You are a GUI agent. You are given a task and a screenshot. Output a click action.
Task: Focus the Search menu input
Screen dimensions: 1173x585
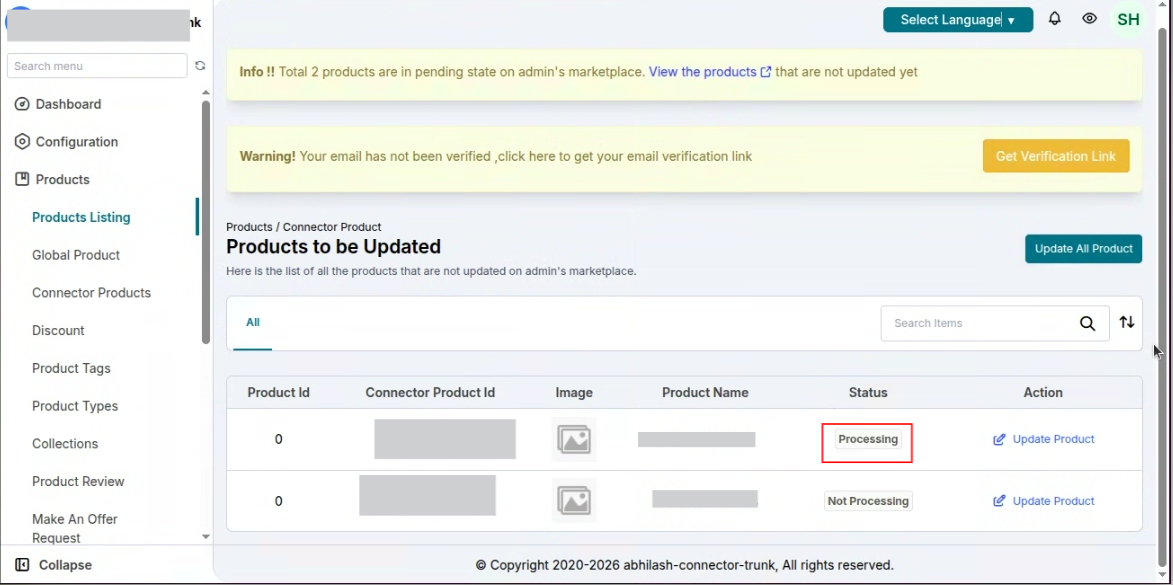click(x=97, y=66)
